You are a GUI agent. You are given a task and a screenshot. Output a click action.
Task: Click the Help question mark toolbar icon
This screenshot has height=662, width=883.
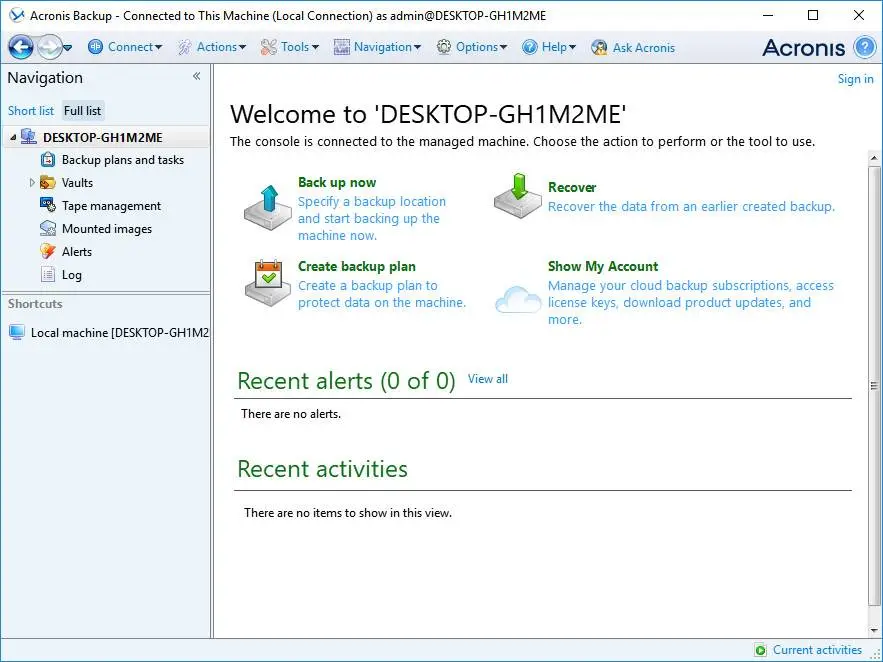529,47
